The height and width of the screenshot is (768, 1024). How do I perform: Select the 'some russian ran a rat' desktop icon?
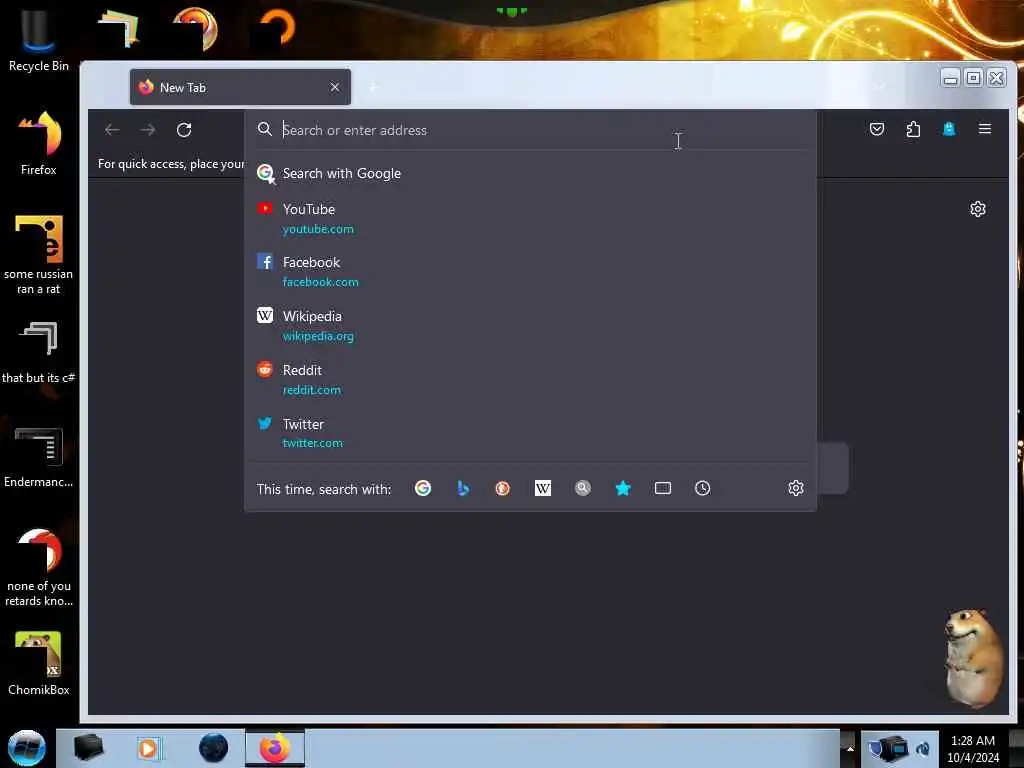coord(39,255)
